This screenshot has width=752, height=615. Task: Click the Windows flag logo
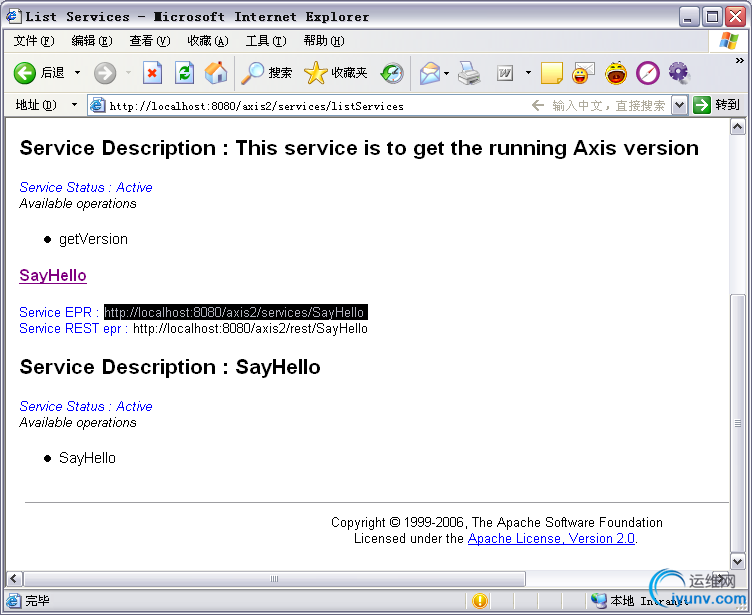[729, 41]
